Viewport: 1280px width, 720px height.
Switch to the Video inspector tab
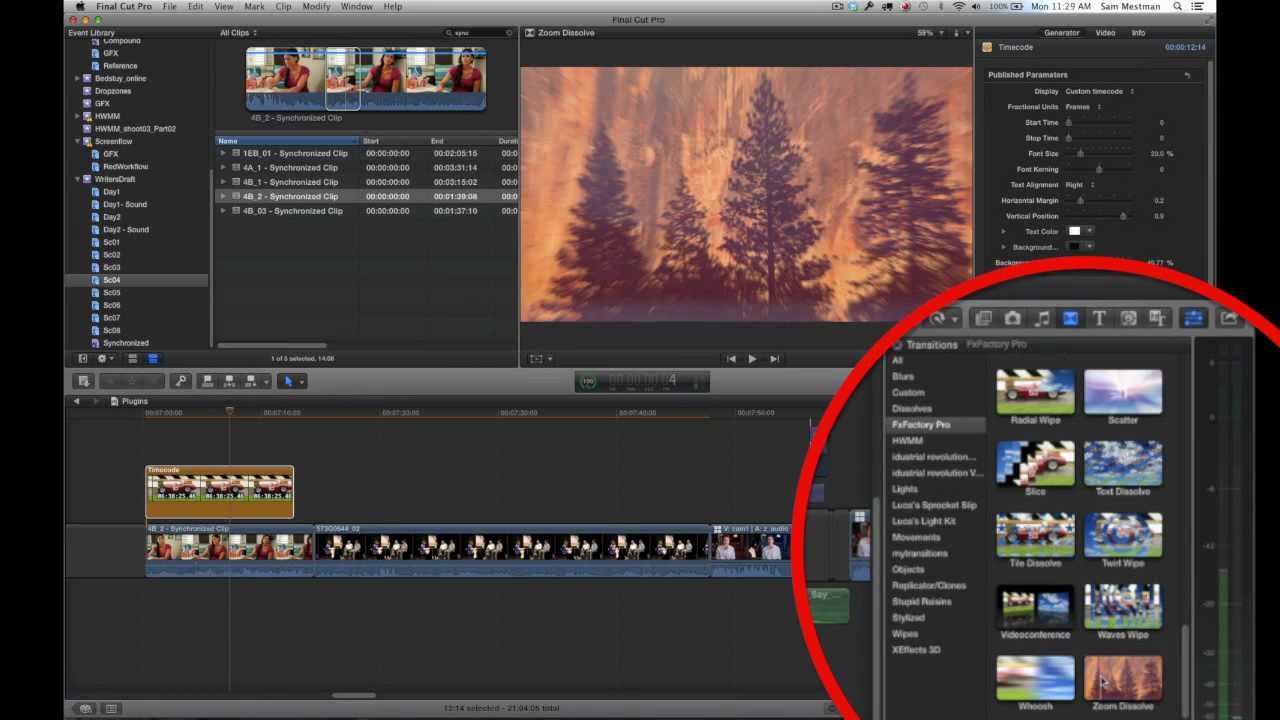click(x=1105, y=33)
